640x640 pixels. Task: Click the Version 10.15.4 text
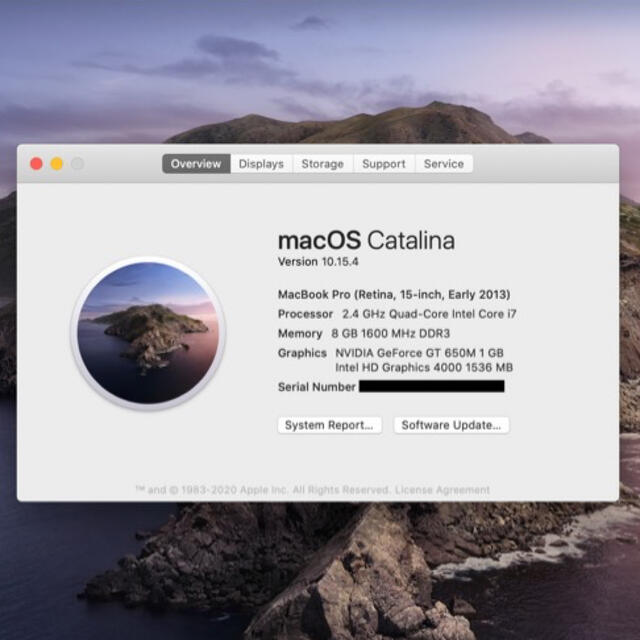318,262
